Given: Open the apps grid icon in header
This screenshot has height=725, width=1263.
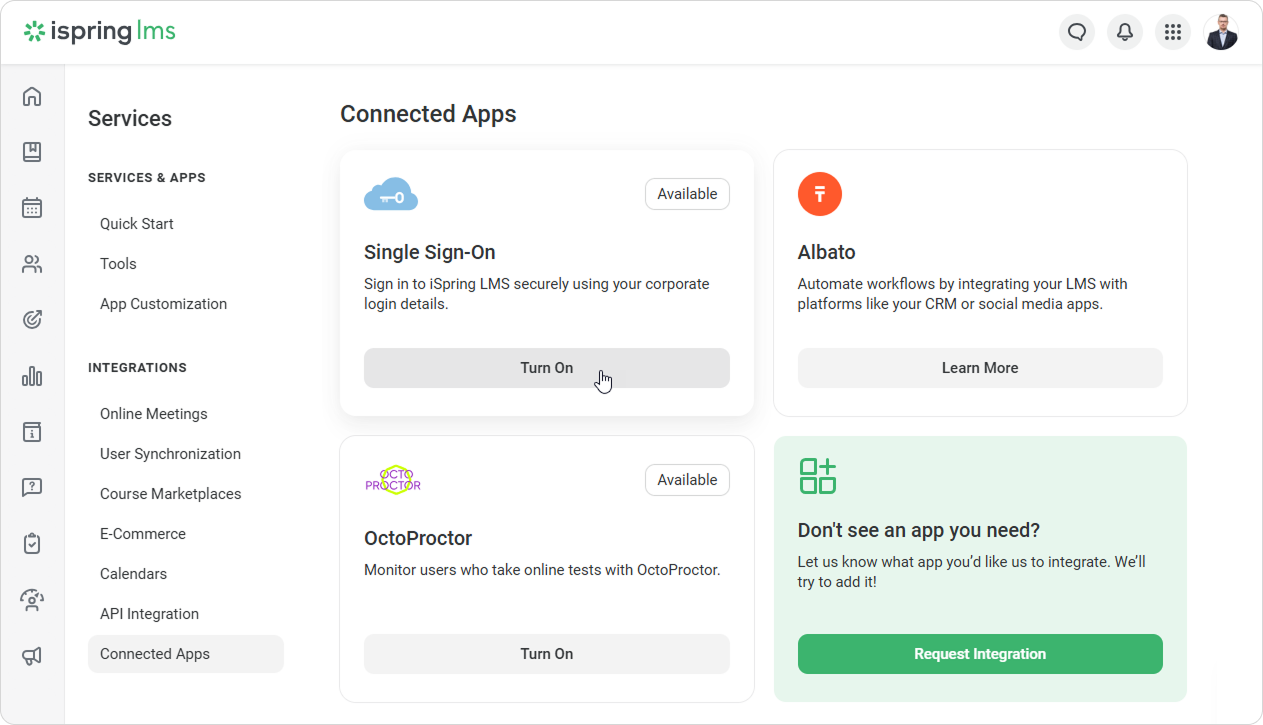Looking at the screenshot, I should coord(1173,32).
